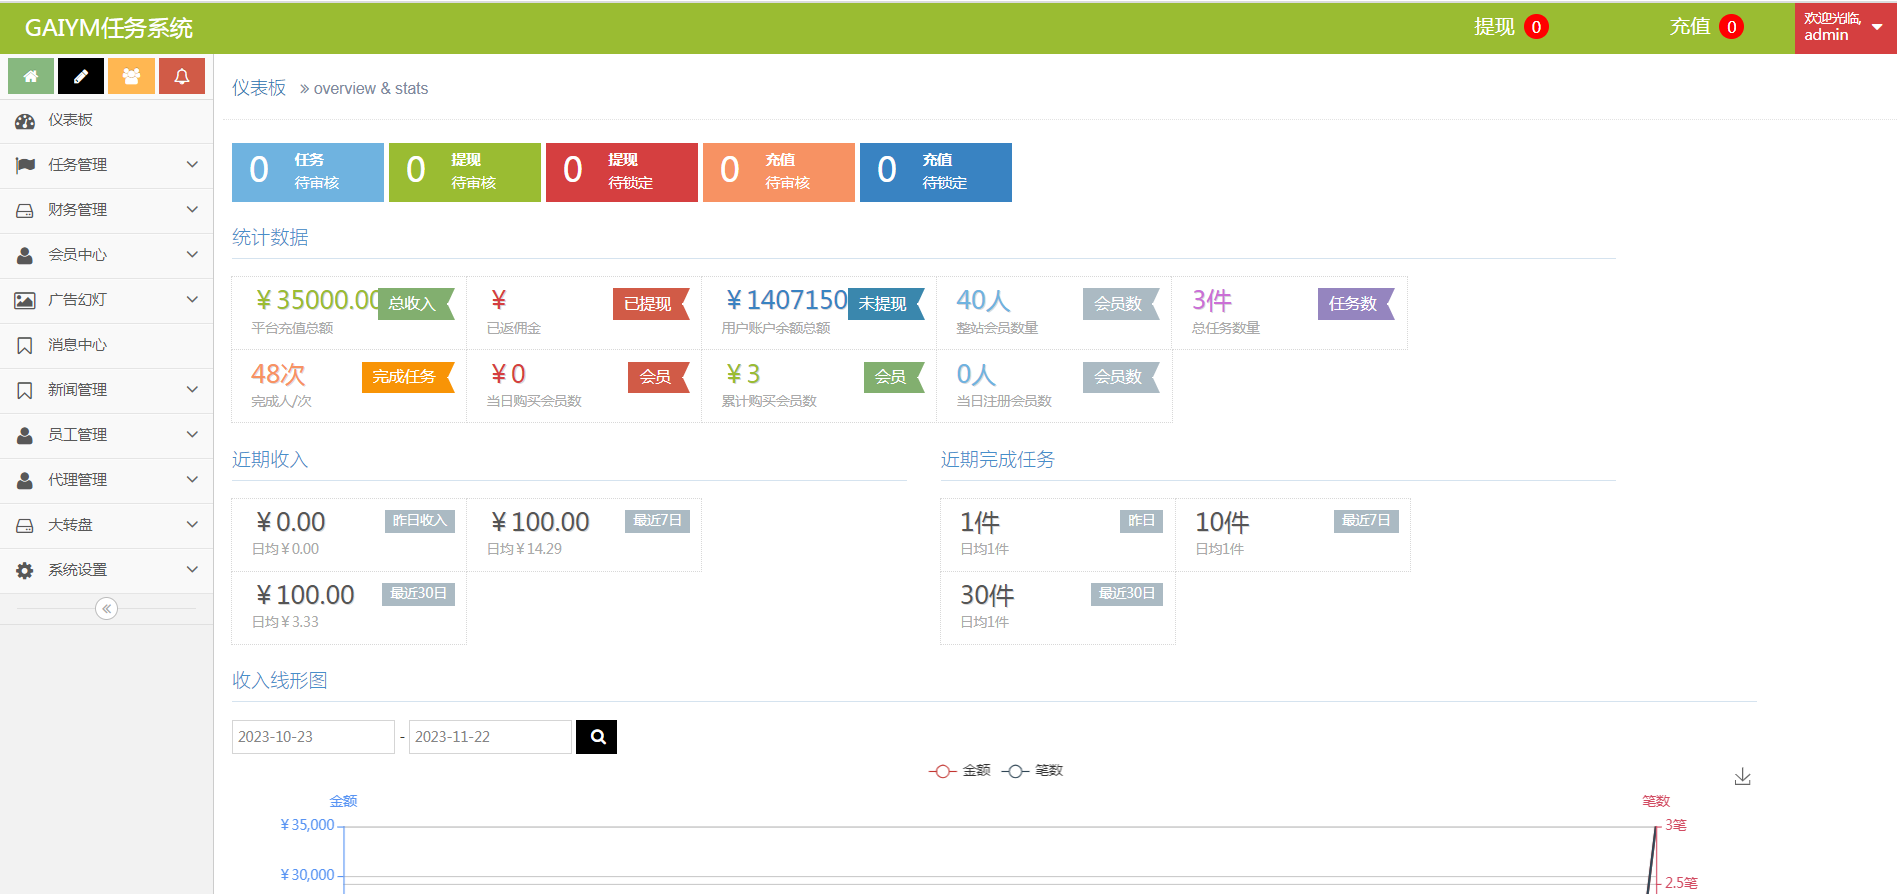Click the green home shortcut icon
The width and height of the screenshot is (1897, 894).
tap(31, 76)
